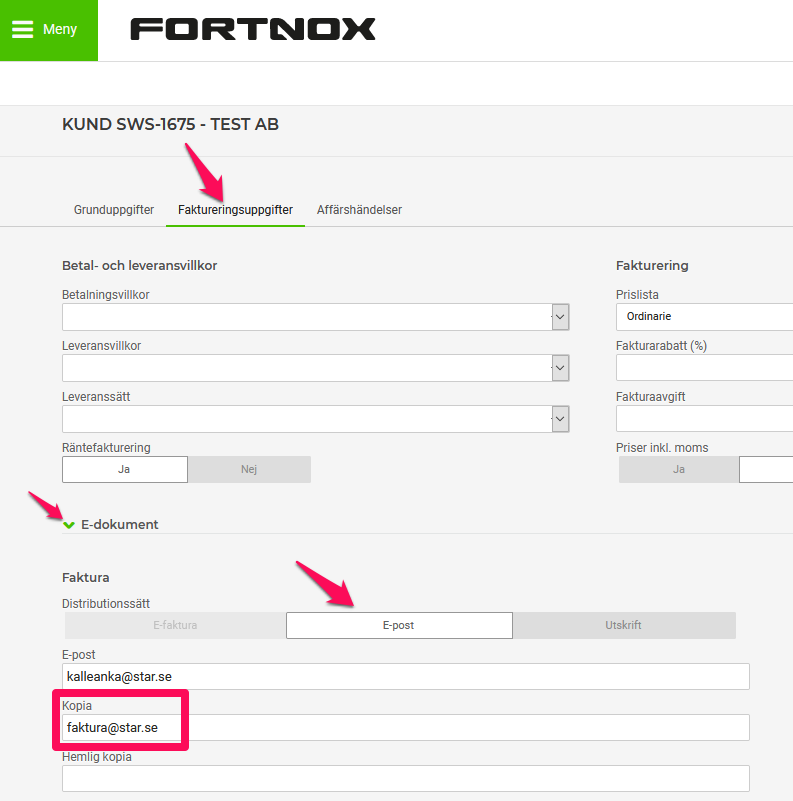Click the Fakturarabatt (%) field
Screen dimensions: 793x801
[705, 368]
